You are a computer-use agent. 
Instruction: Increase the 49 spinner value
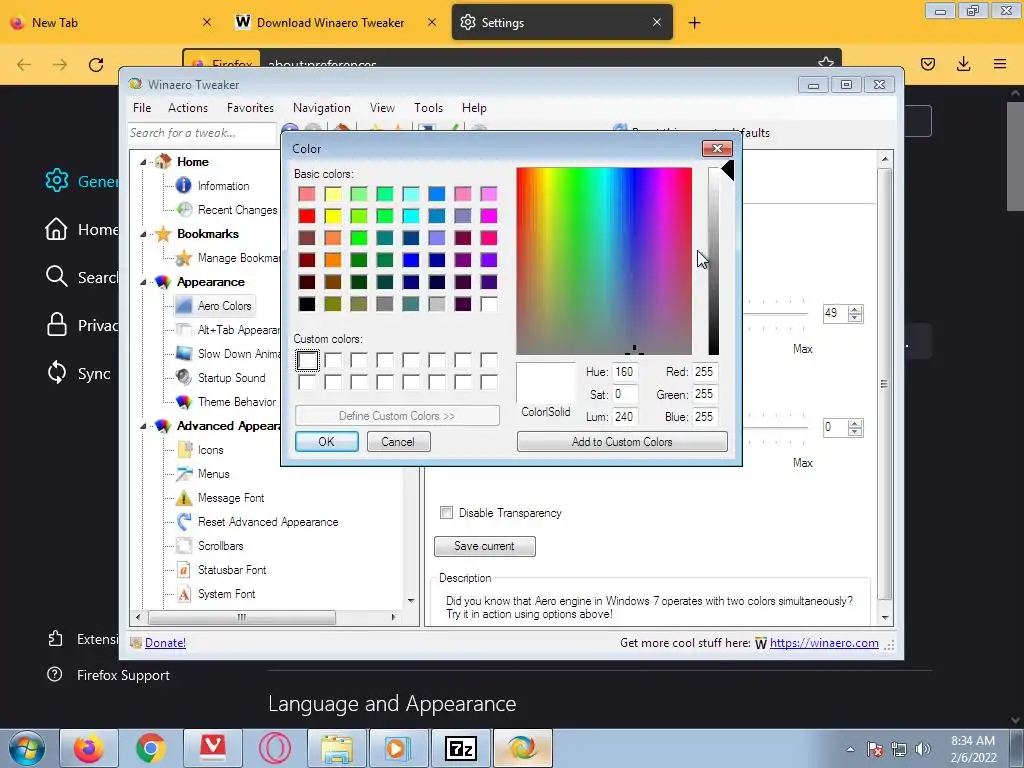[855, 310]
